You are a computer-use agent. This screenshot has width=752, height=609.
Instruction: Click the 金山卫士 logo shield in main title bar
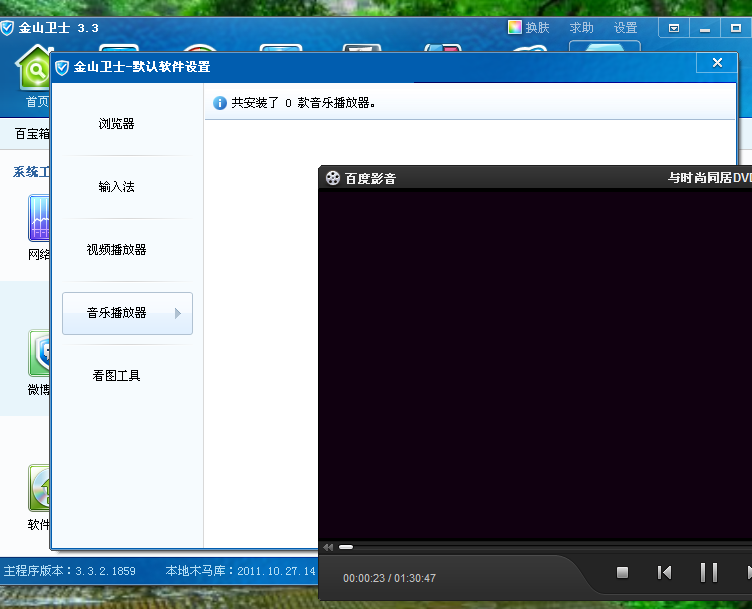pos(7,28)
